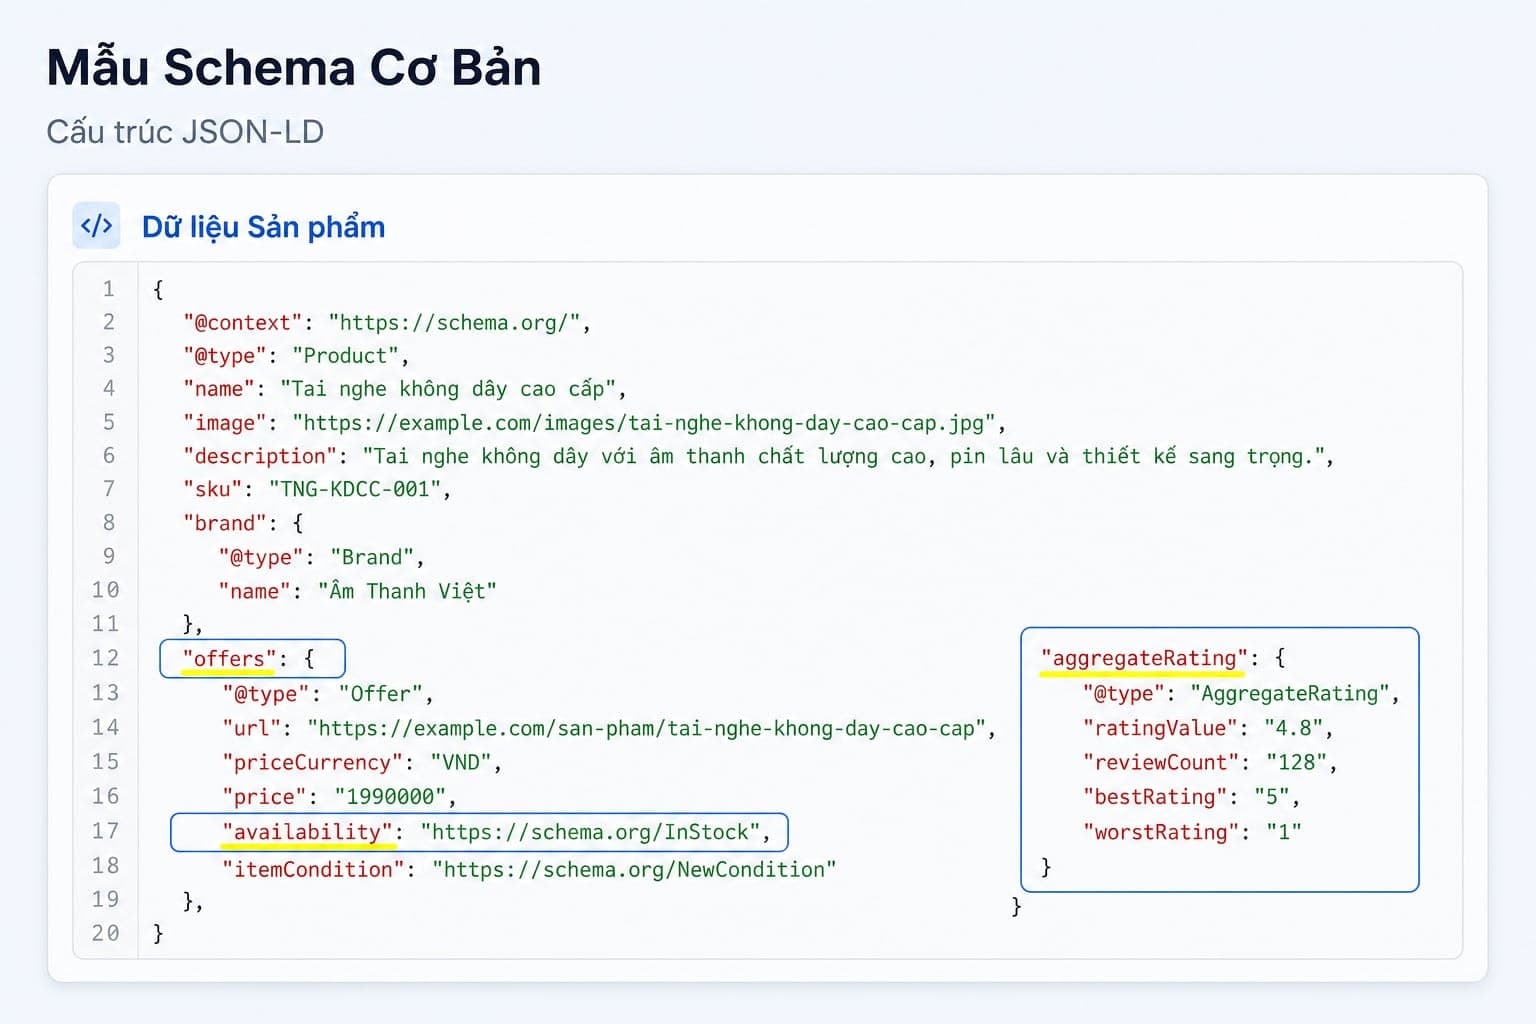Click the "Product" type value
The height and width of the screenshot is (1024, 1536).
pyautogui.click(x=345, y=356)
